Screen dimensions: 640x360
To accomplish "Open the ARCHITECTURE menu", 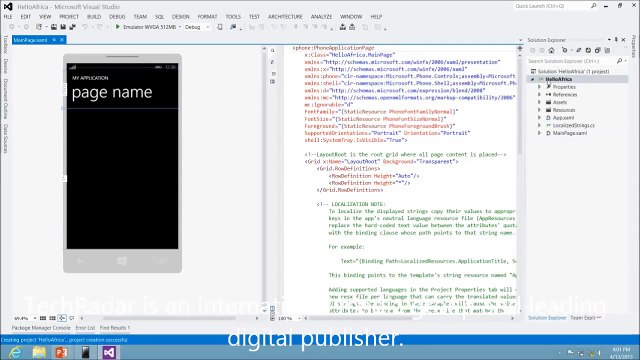I will [x=285, y=17].
